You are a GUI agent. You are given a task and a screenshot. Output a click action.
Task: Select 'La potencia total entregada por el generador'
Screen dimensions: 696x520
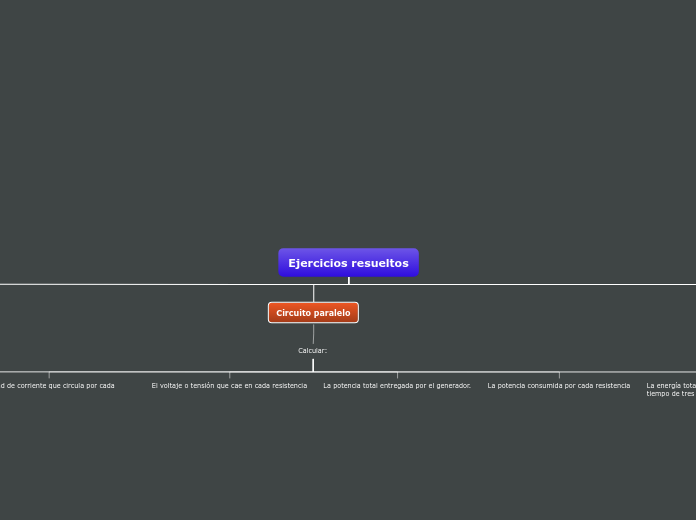pos(397,385)
